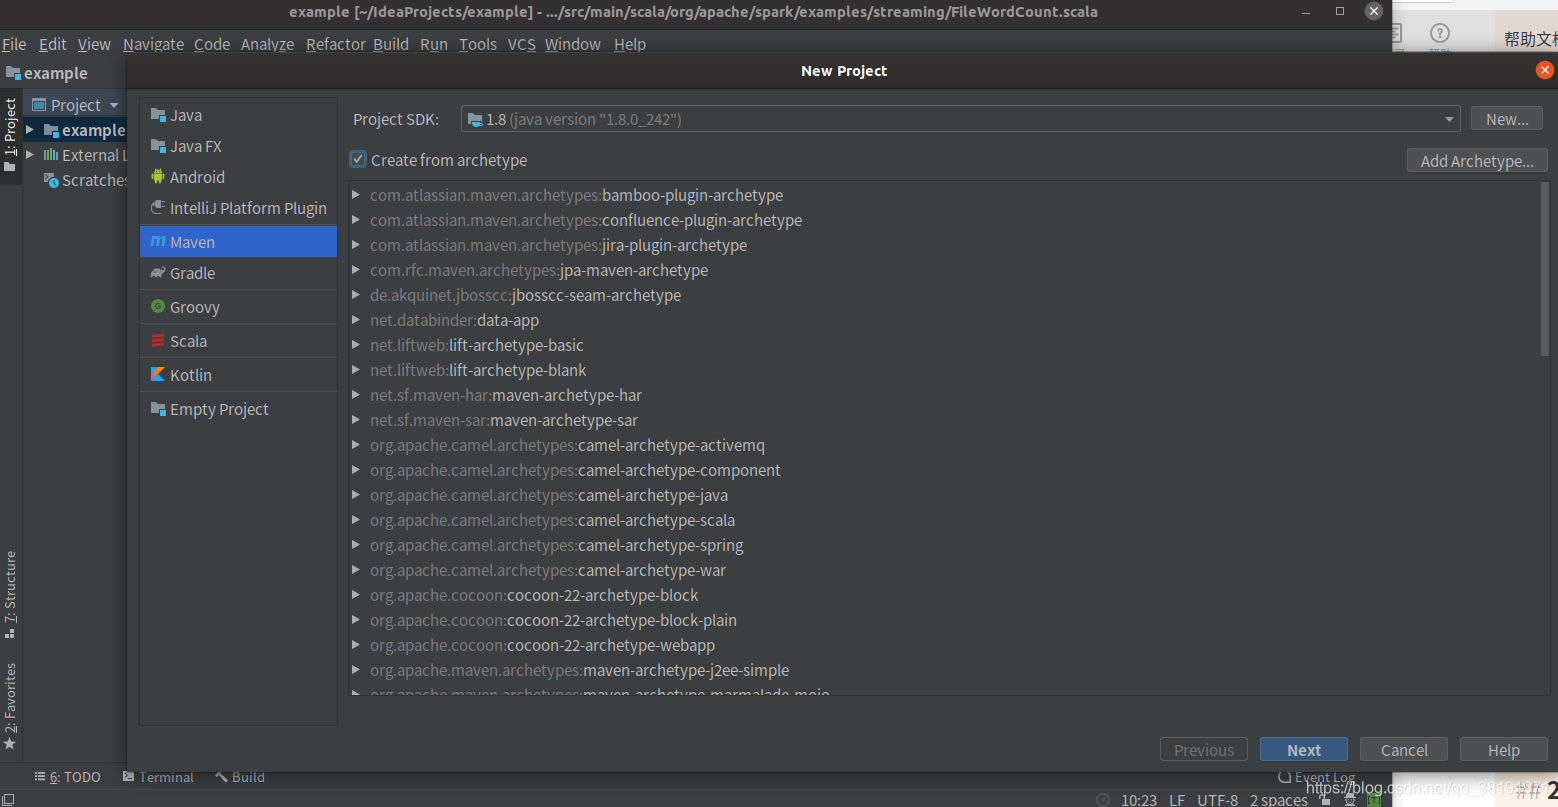The image size is (1558, 807).
Task: Toggle the Create from archetype checkbox
Action: pos(358,159)
